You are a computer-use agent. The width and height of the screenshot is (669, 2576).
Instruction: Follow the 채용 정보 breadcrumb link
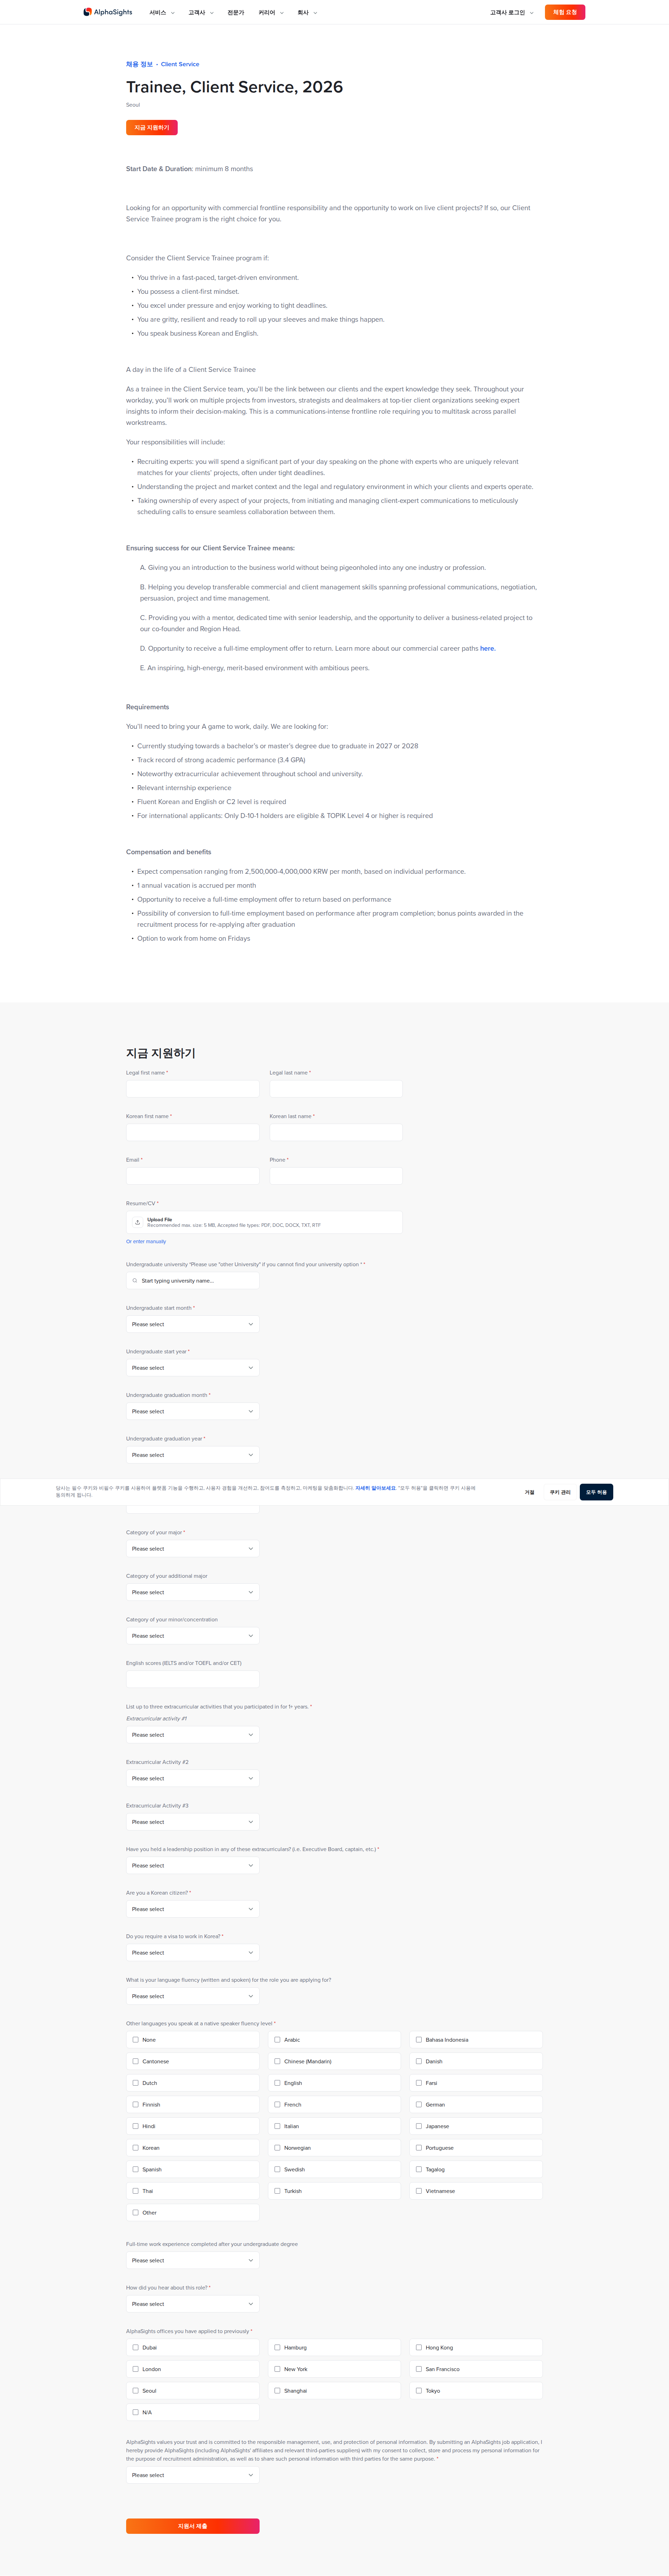click(139, 64)
